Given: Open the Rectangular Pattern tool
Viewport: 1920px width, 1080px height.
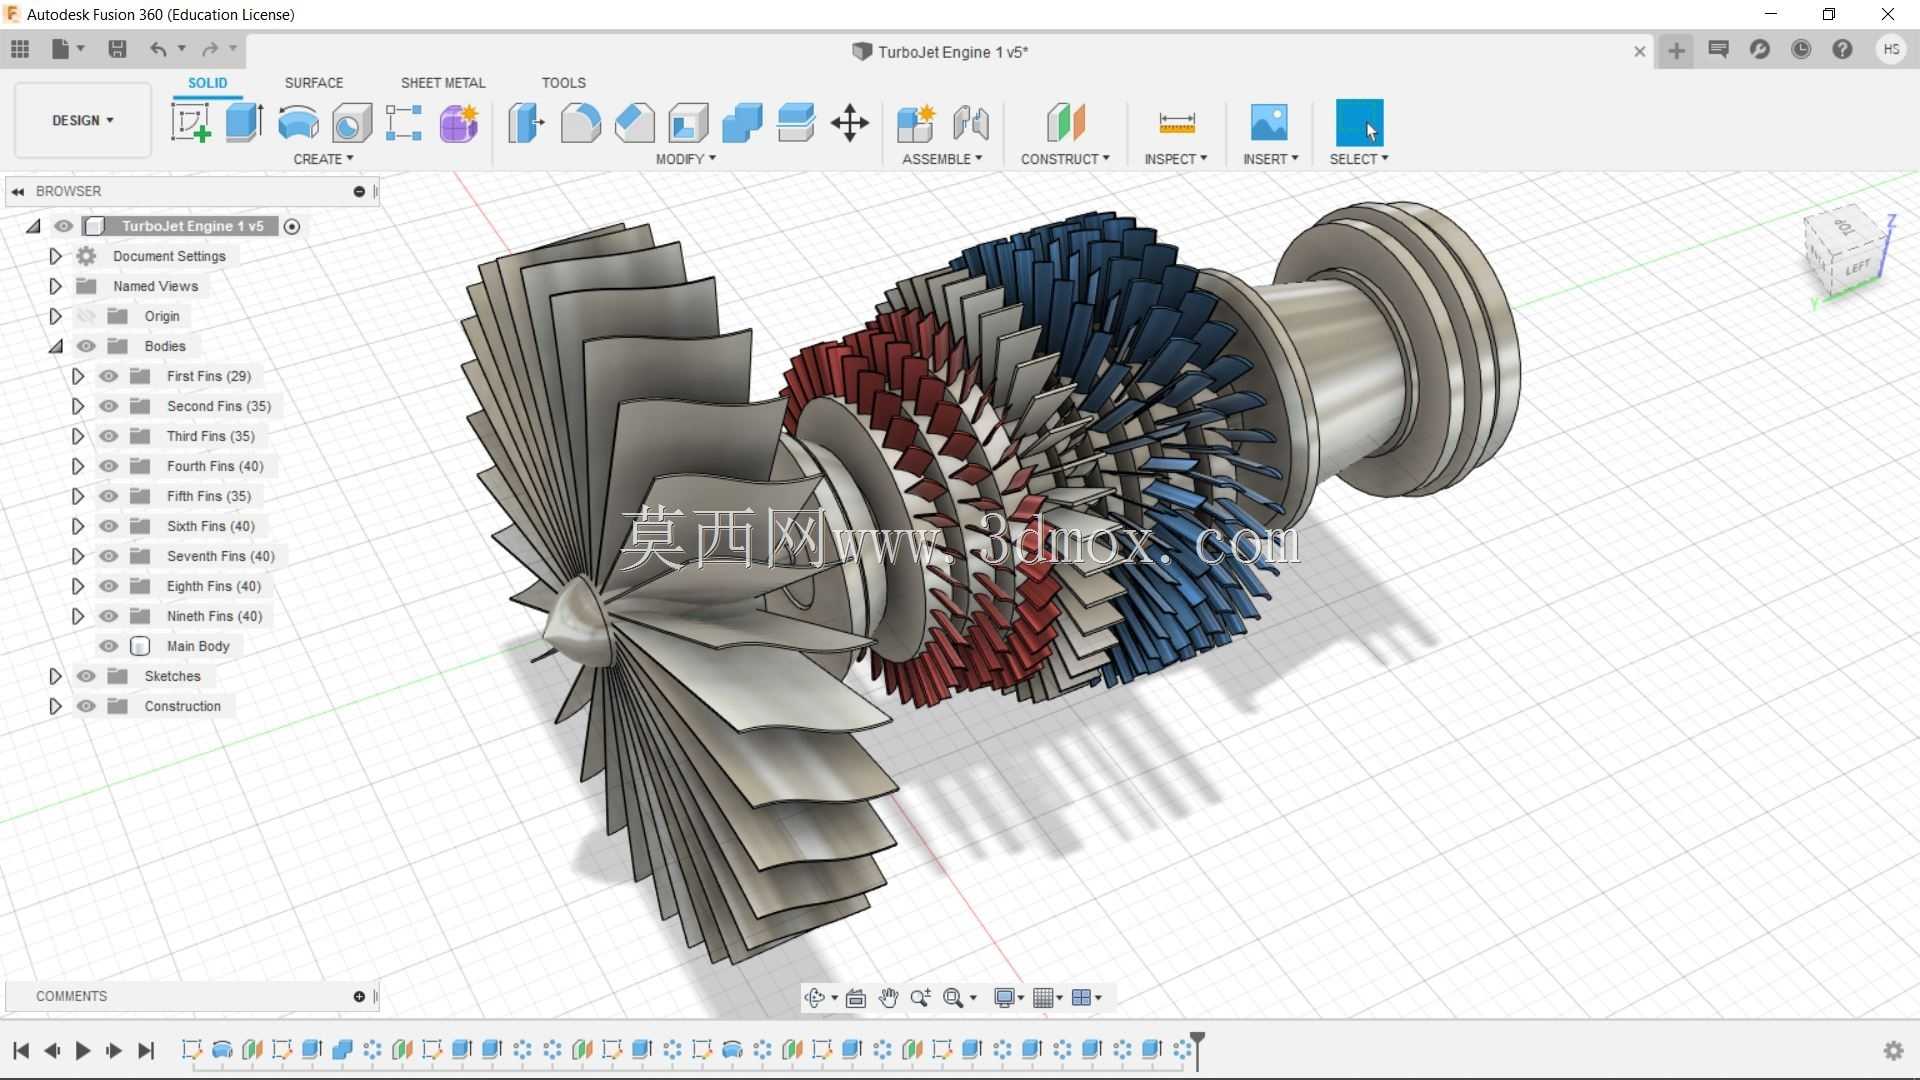Looking at the screenshot, I should pyautogui.click(x=404, y=123).
